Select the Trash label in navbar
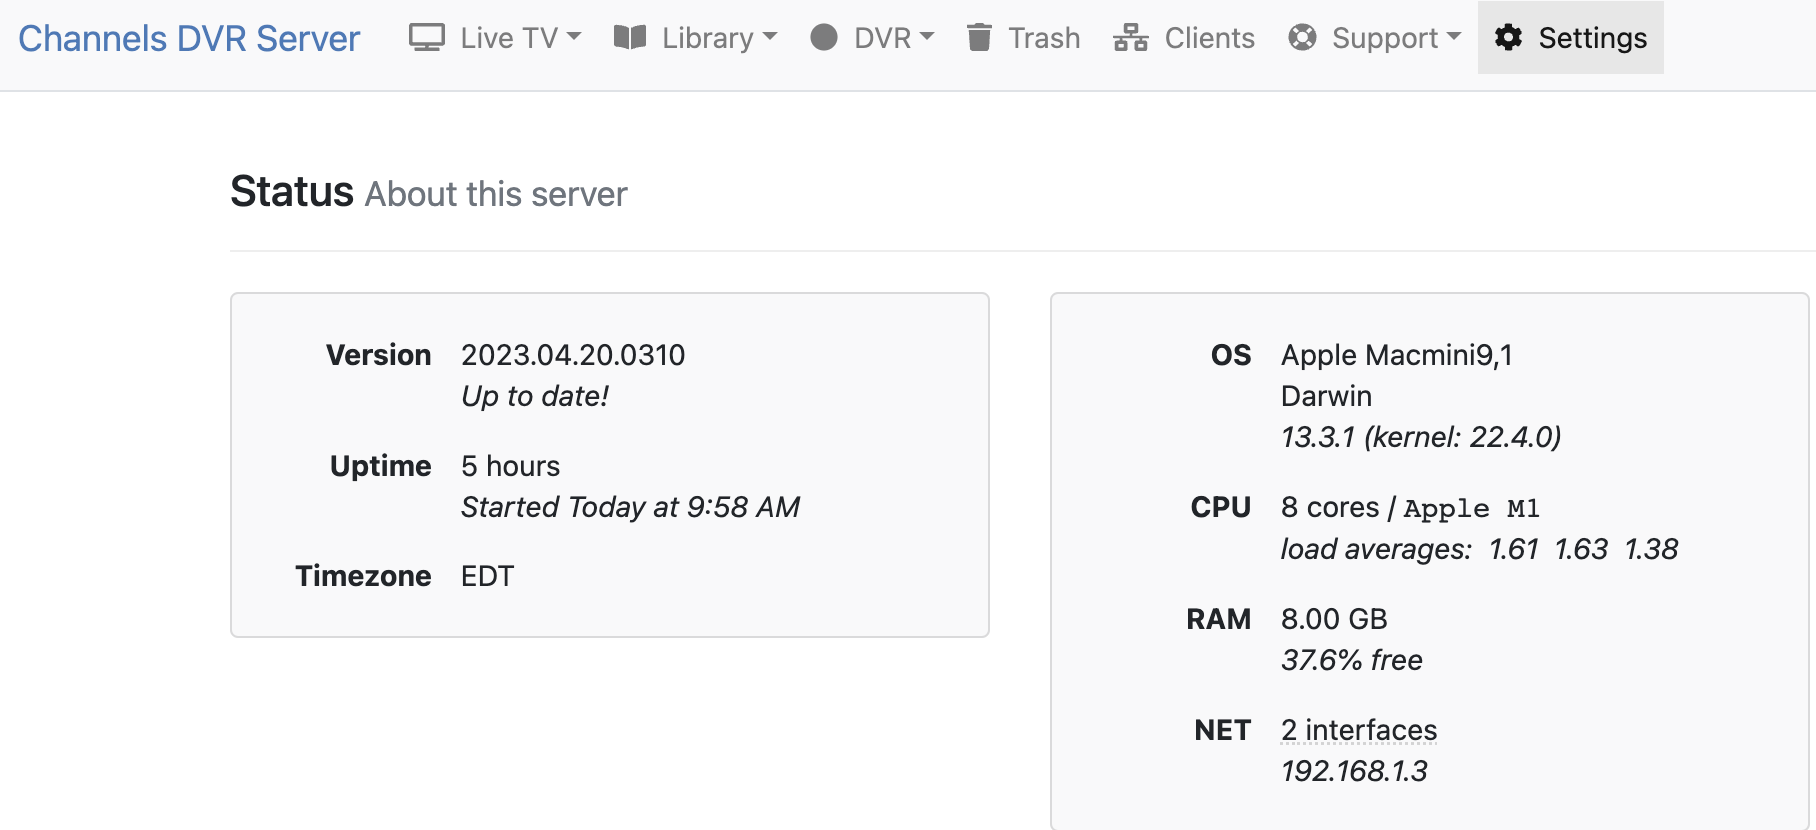 pyautogui.click(x=1044, y=38)
